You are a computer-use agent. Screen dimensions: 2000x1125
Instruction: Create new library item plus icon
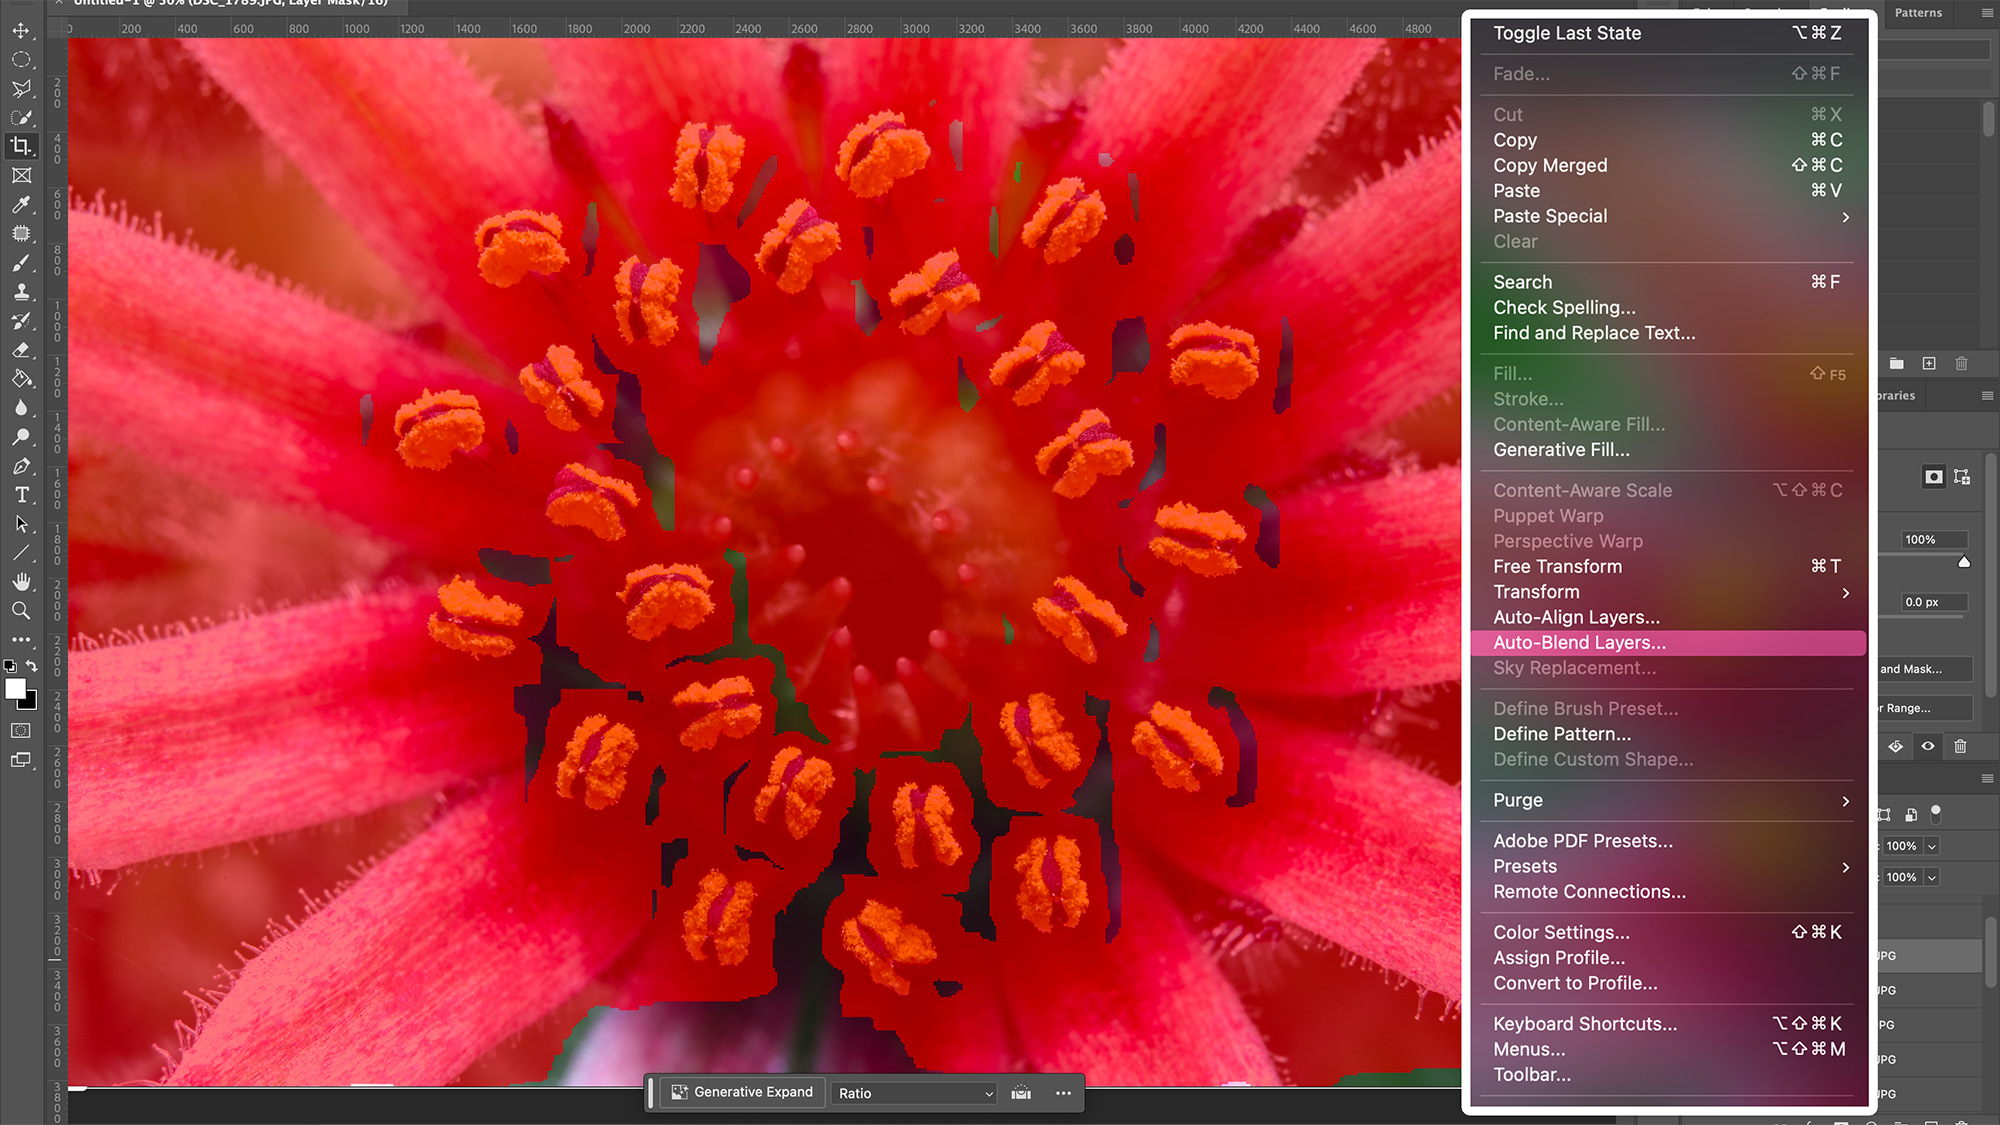[1929, 364]
